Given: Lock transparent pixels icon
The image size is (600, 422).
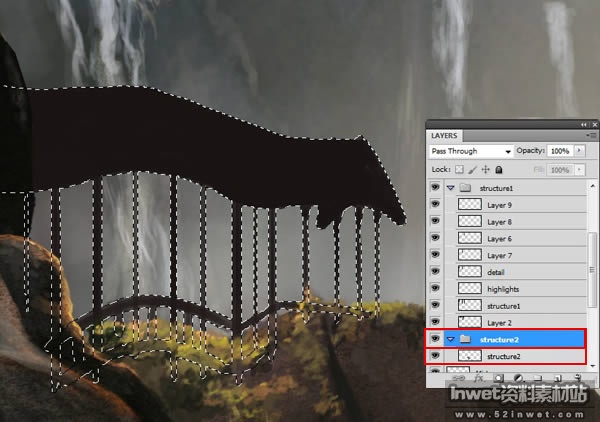Looking at the screenshot, I should tap(459, 169).
